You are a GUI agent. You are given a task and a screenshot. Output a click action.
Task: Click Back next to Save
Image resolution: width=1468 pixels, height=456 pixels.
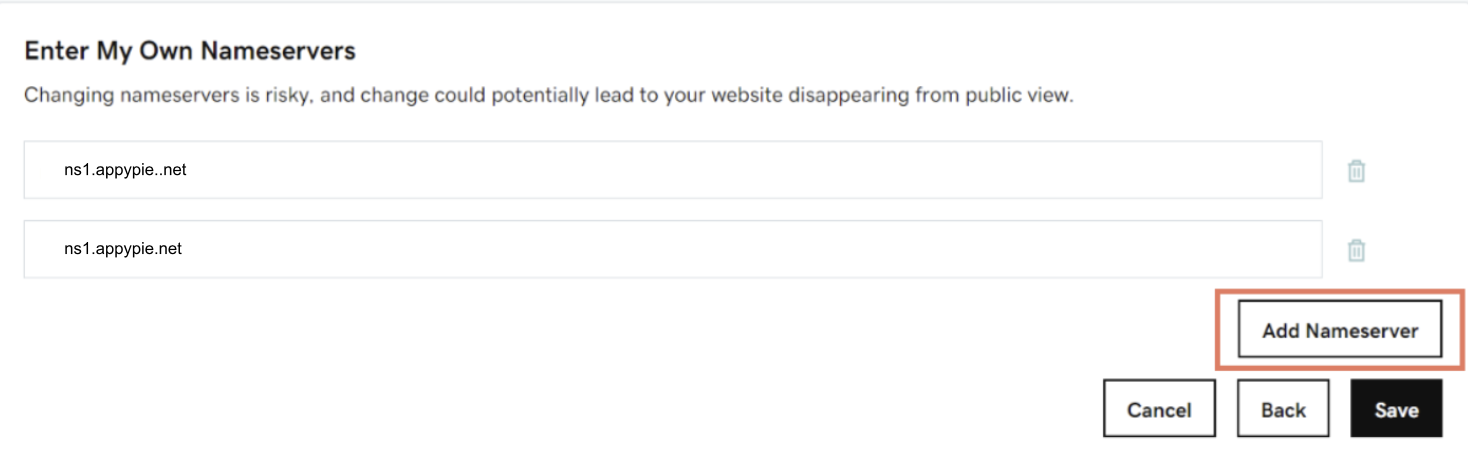click(x=1283, y=409)
